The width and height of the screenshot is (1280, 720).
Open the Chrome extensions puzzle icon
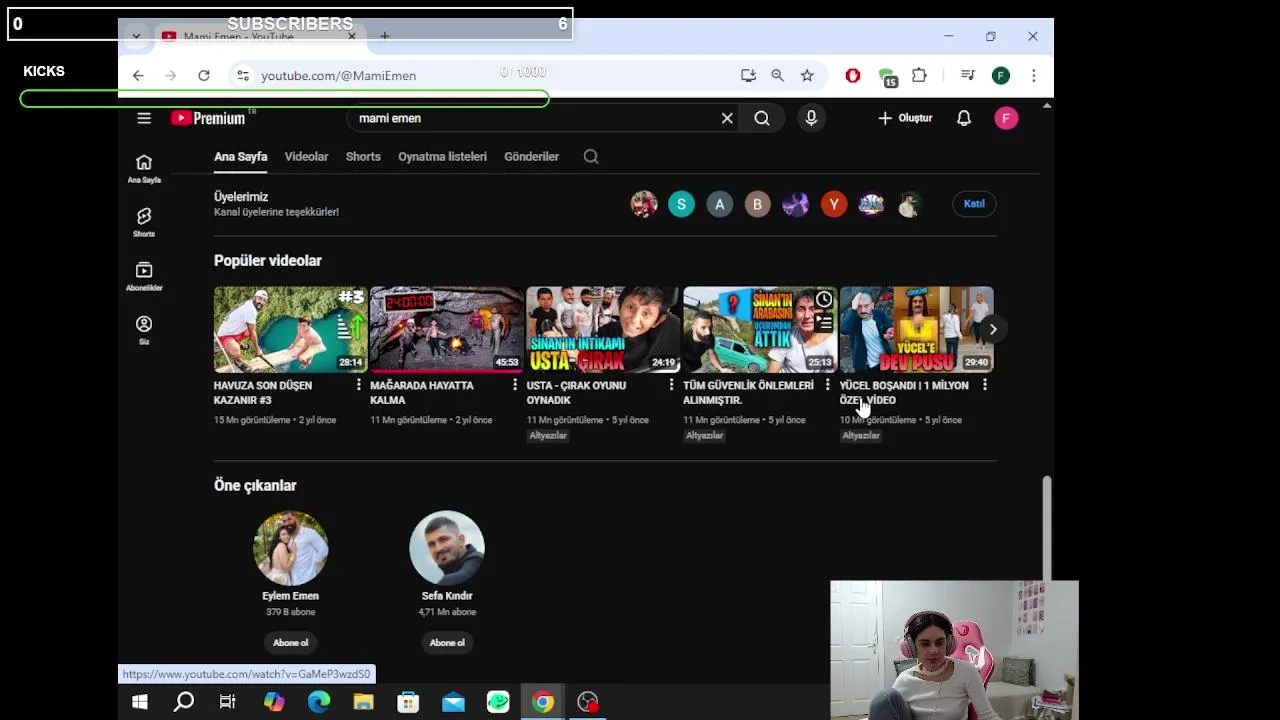click(920, 75)
